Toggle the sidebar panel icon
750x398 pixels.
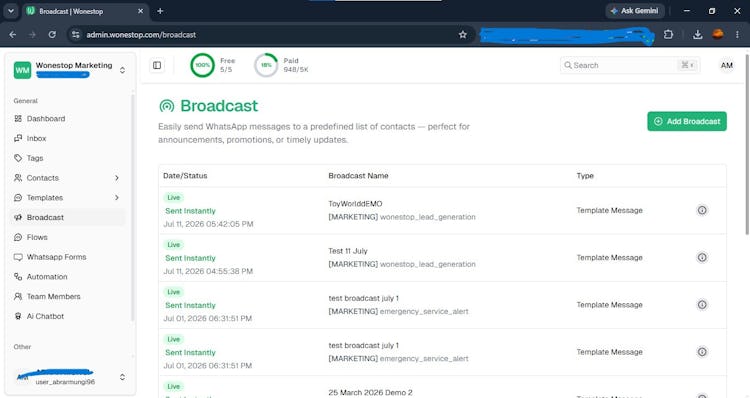[157, 66]
